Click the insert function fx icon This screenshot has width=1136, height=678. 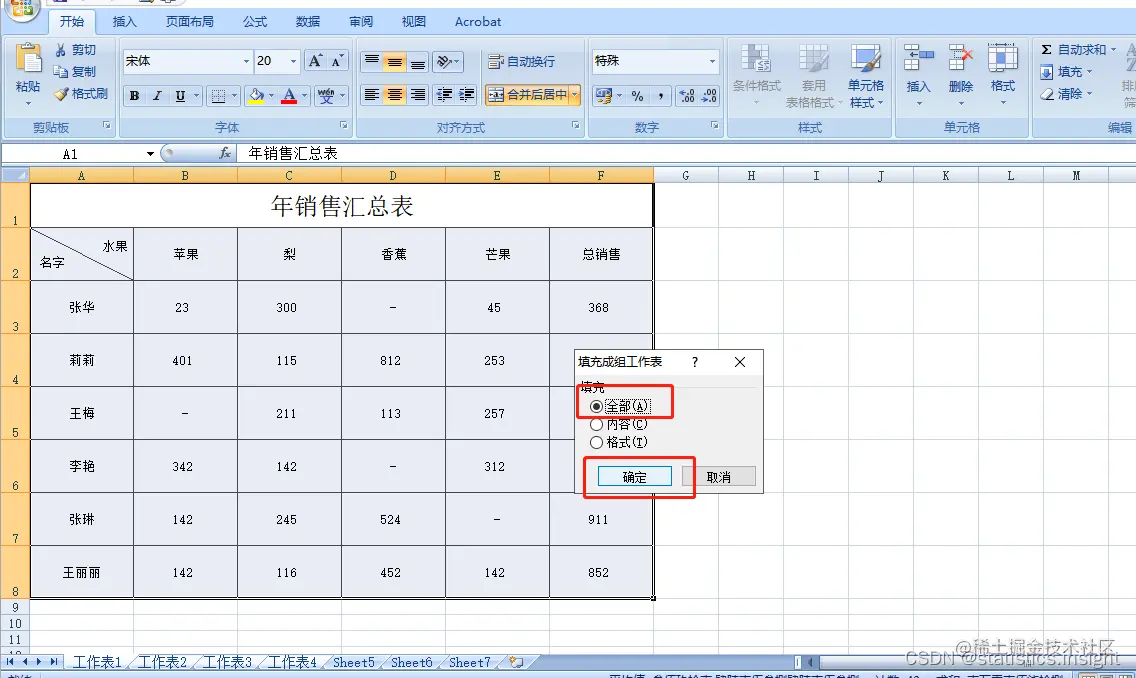[x=225, y=154]
